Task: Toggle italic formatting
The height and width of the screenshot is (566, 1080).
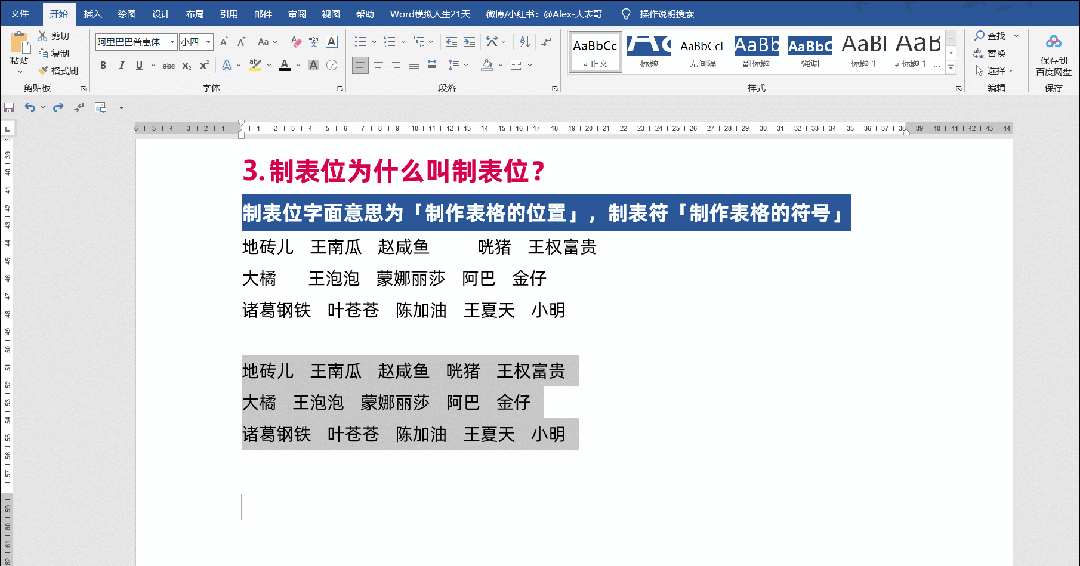Action: pos(121,66)
